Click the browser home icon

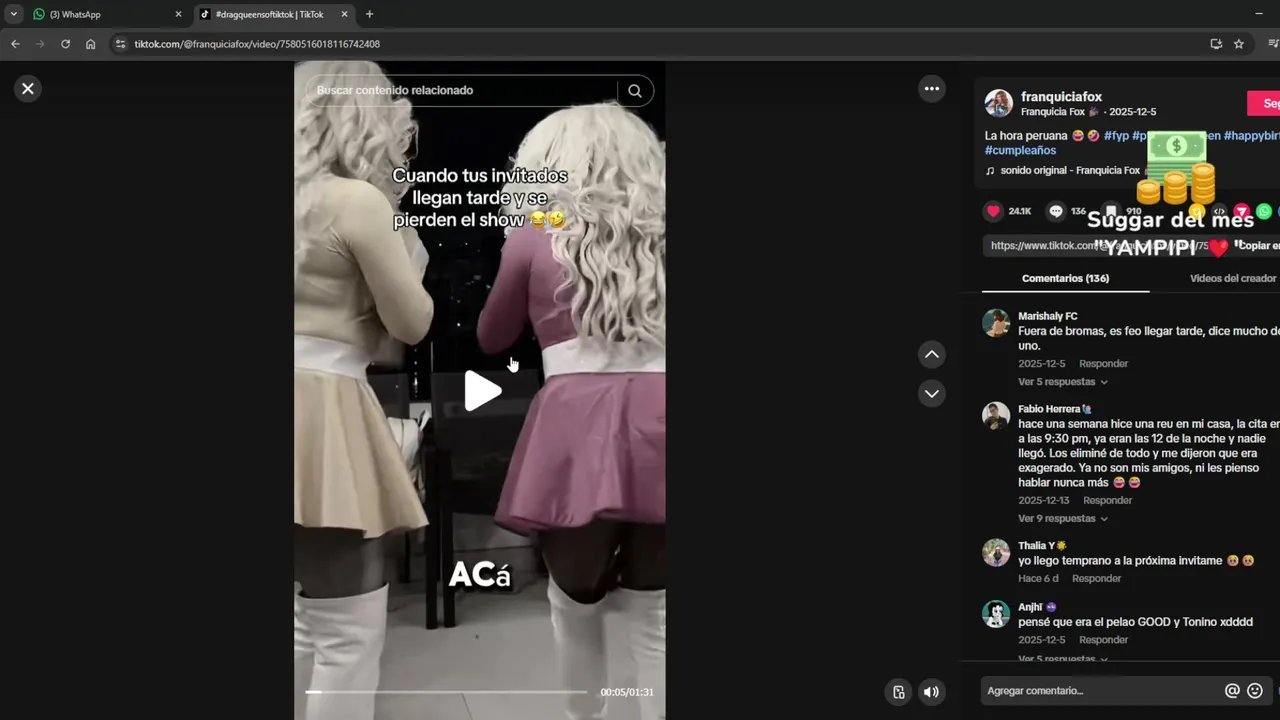[x=90, y=44]
